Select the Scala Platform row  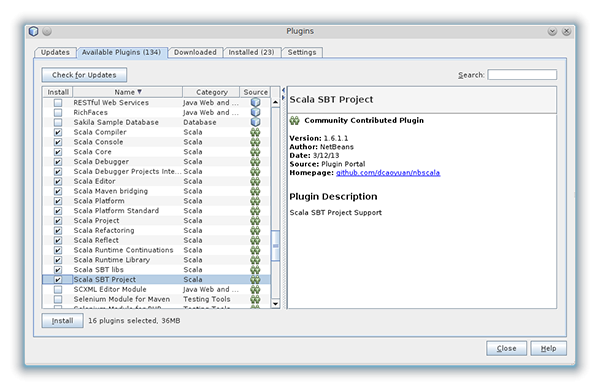pos(156,201)
